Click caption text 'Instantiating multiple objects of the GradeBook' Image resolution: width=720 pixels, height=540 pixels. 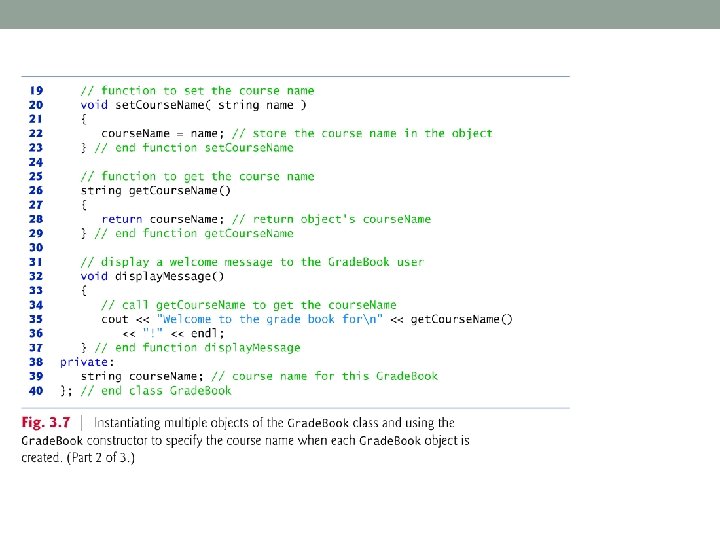[221, 422]
